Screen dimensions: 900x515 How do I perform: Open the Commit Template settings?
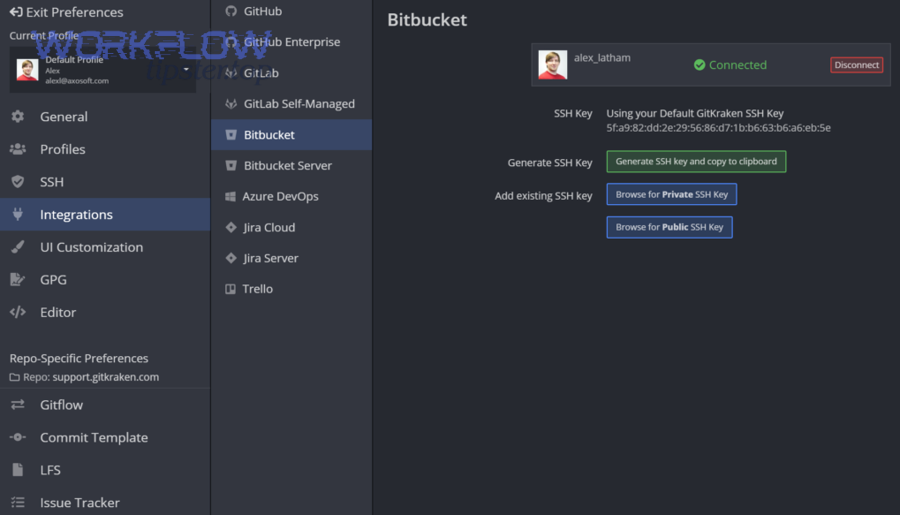(x=93, y=438)
